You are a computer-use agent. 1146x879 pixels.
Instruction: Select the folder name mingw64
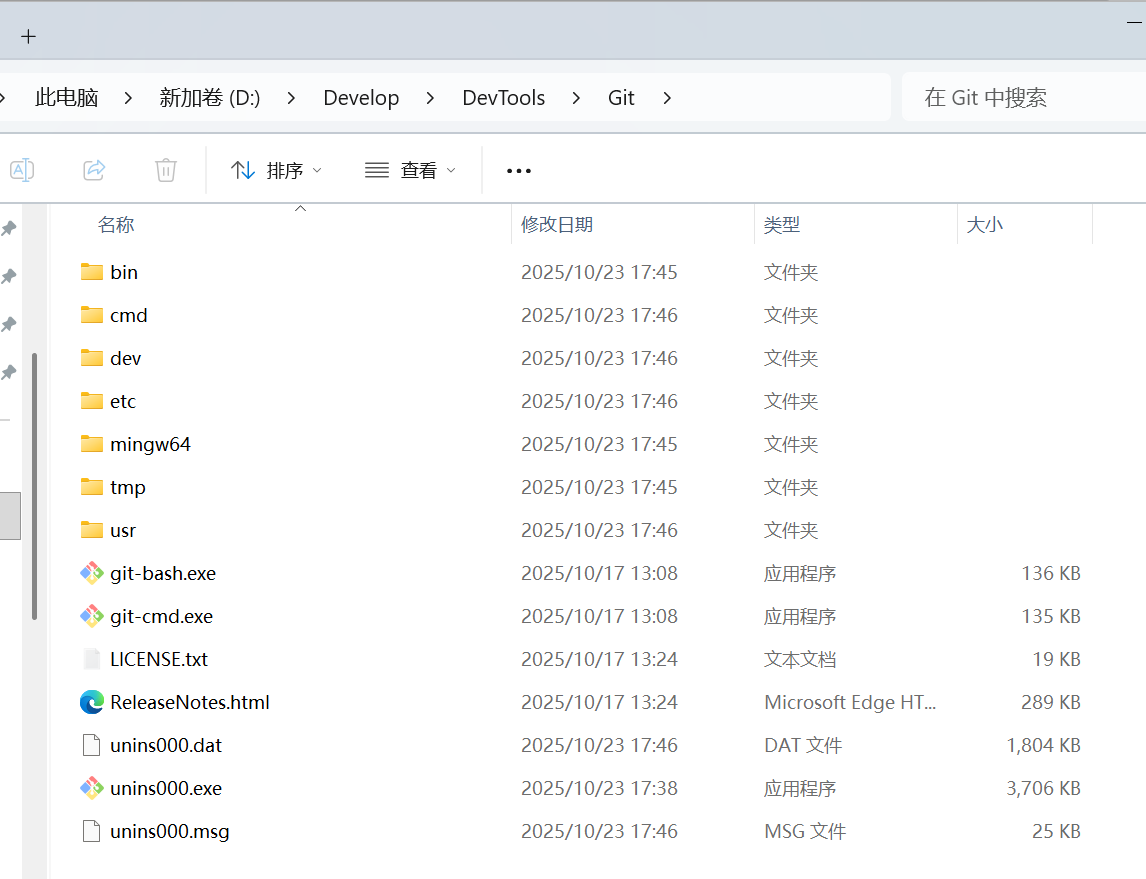click(x=151, y=444)
